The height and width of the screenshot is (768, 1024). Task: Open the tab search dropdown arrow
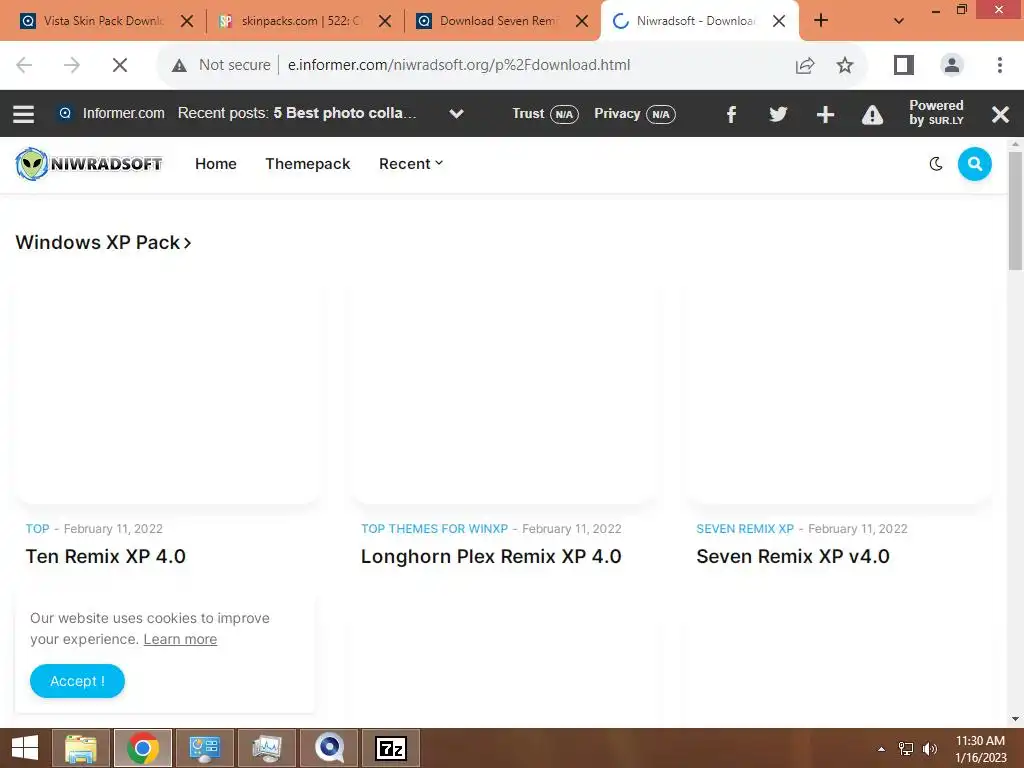[899, 21]
